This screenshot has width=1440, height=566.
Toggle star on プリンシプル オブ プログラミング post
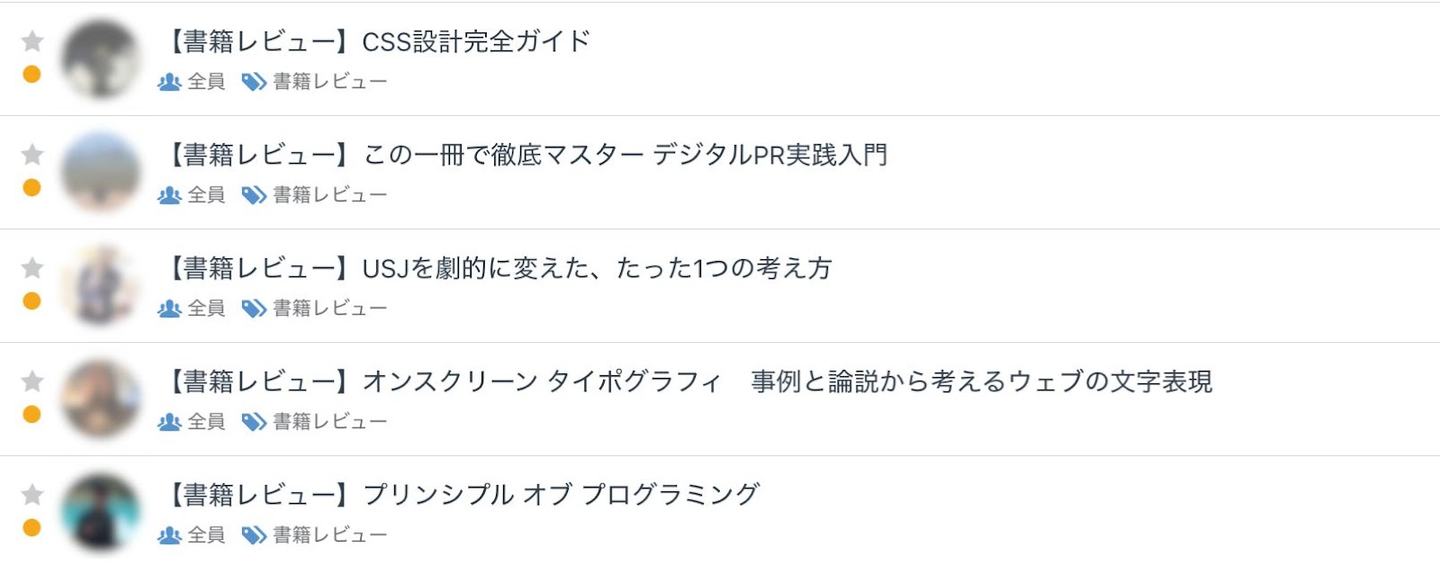click(x=33, y=494)
